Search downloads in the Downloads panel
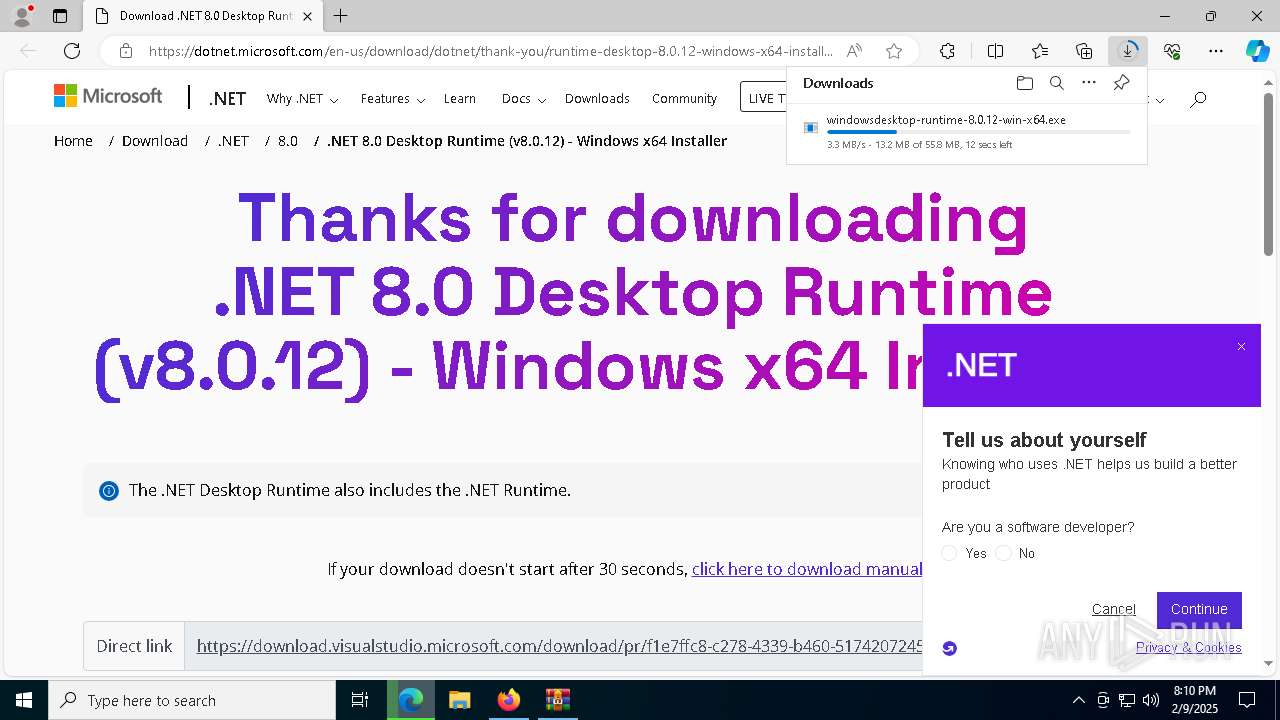 pos(1056,83)
